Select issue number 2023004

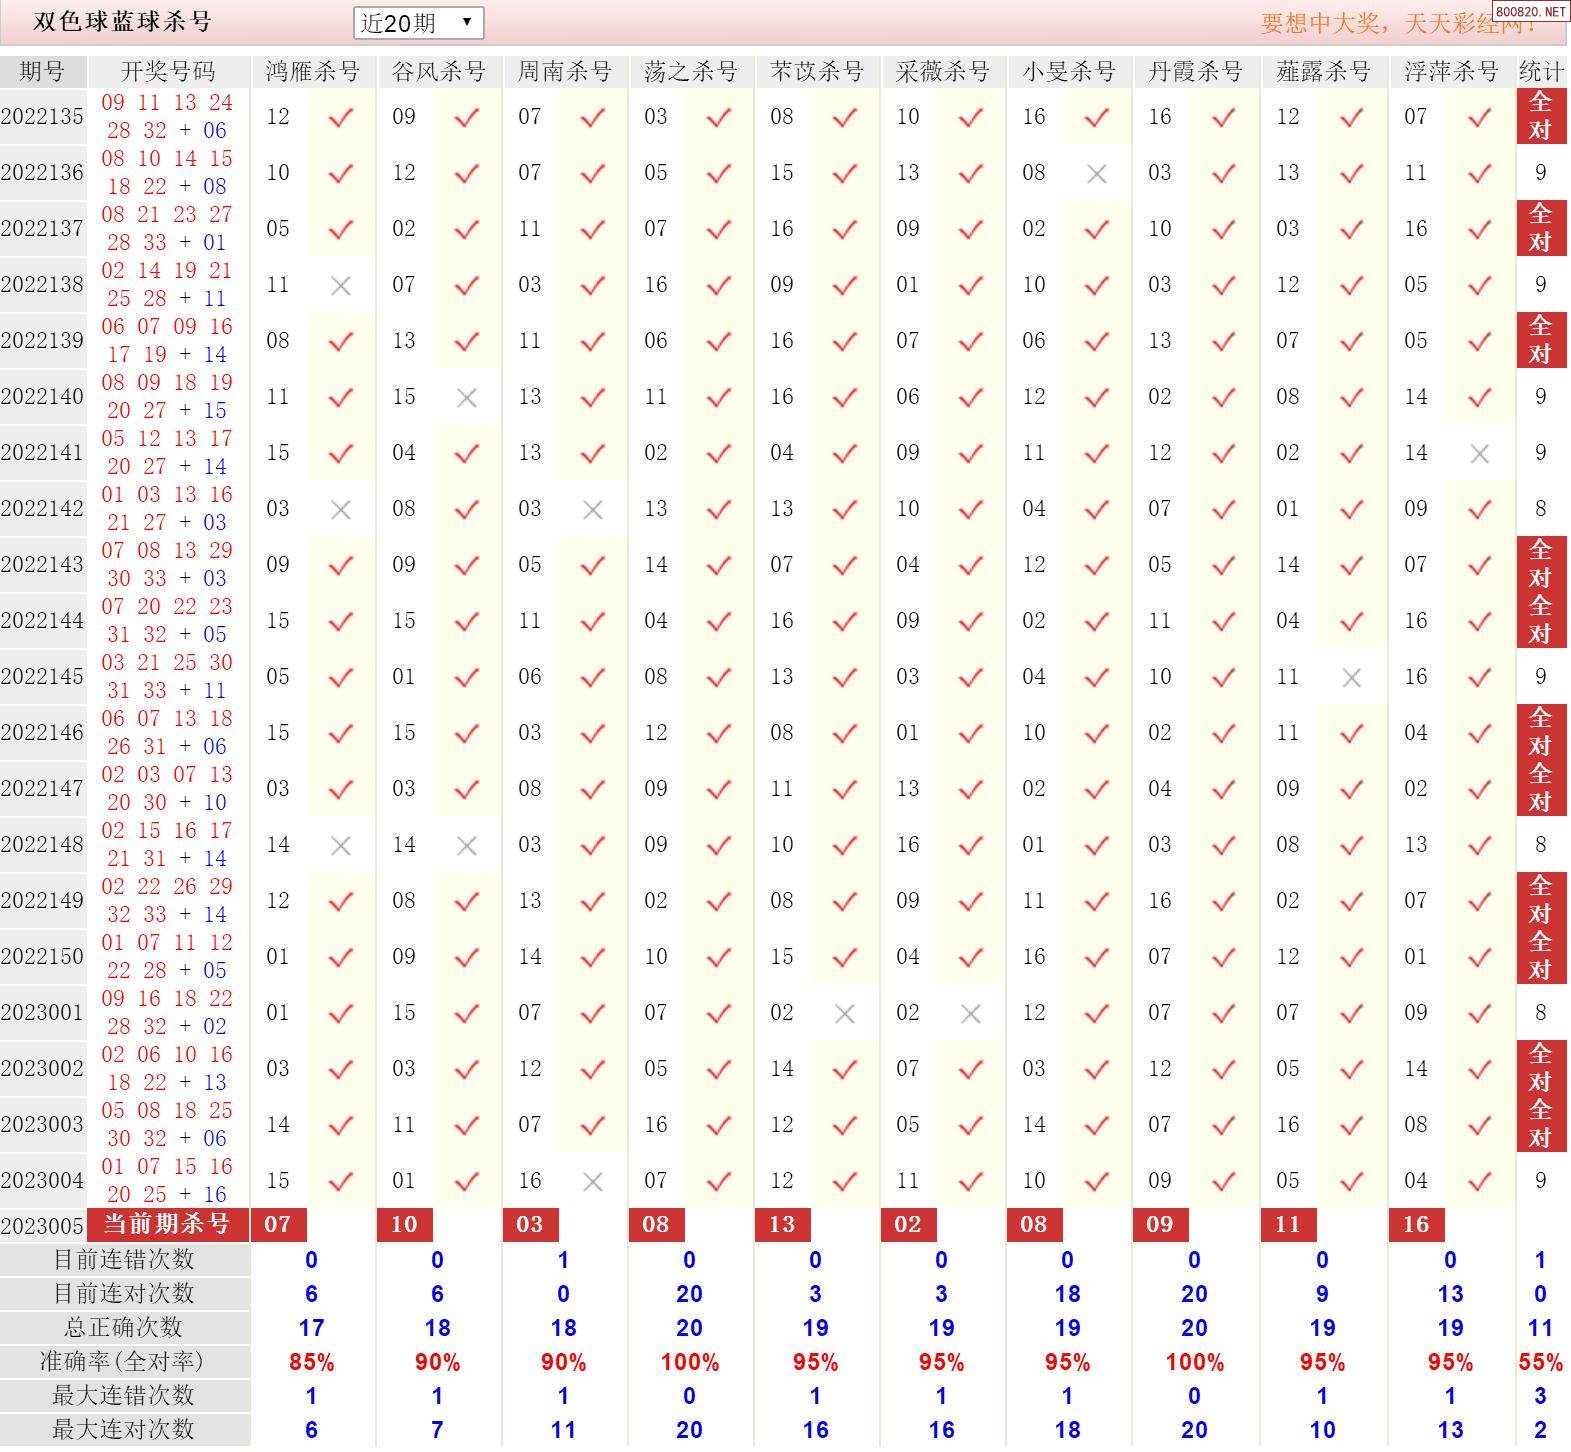(43, 1180)
